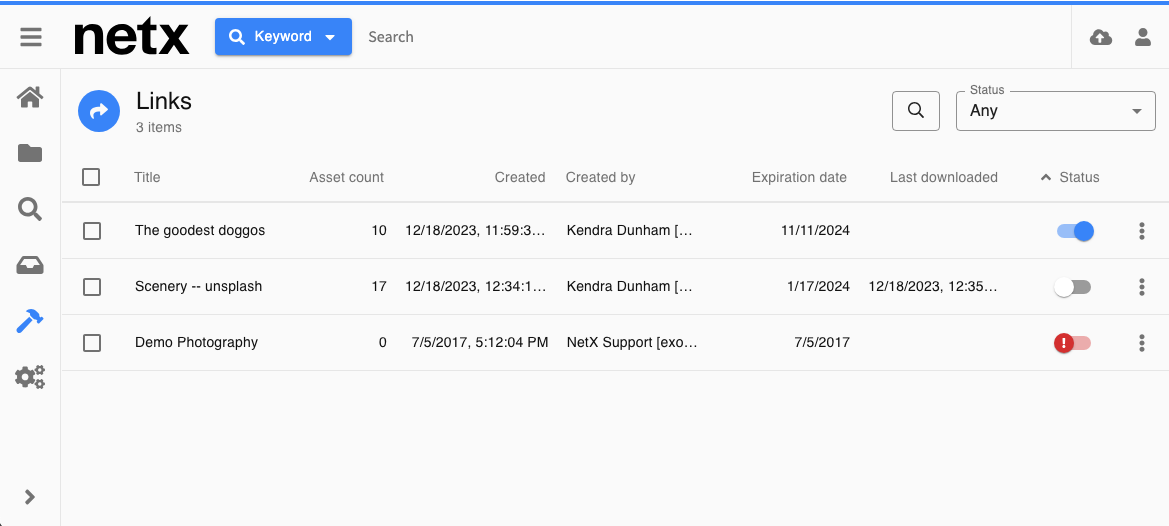
Task: Click Kendra Dunham in The goodest doggos row
Action: click(630, 230)
